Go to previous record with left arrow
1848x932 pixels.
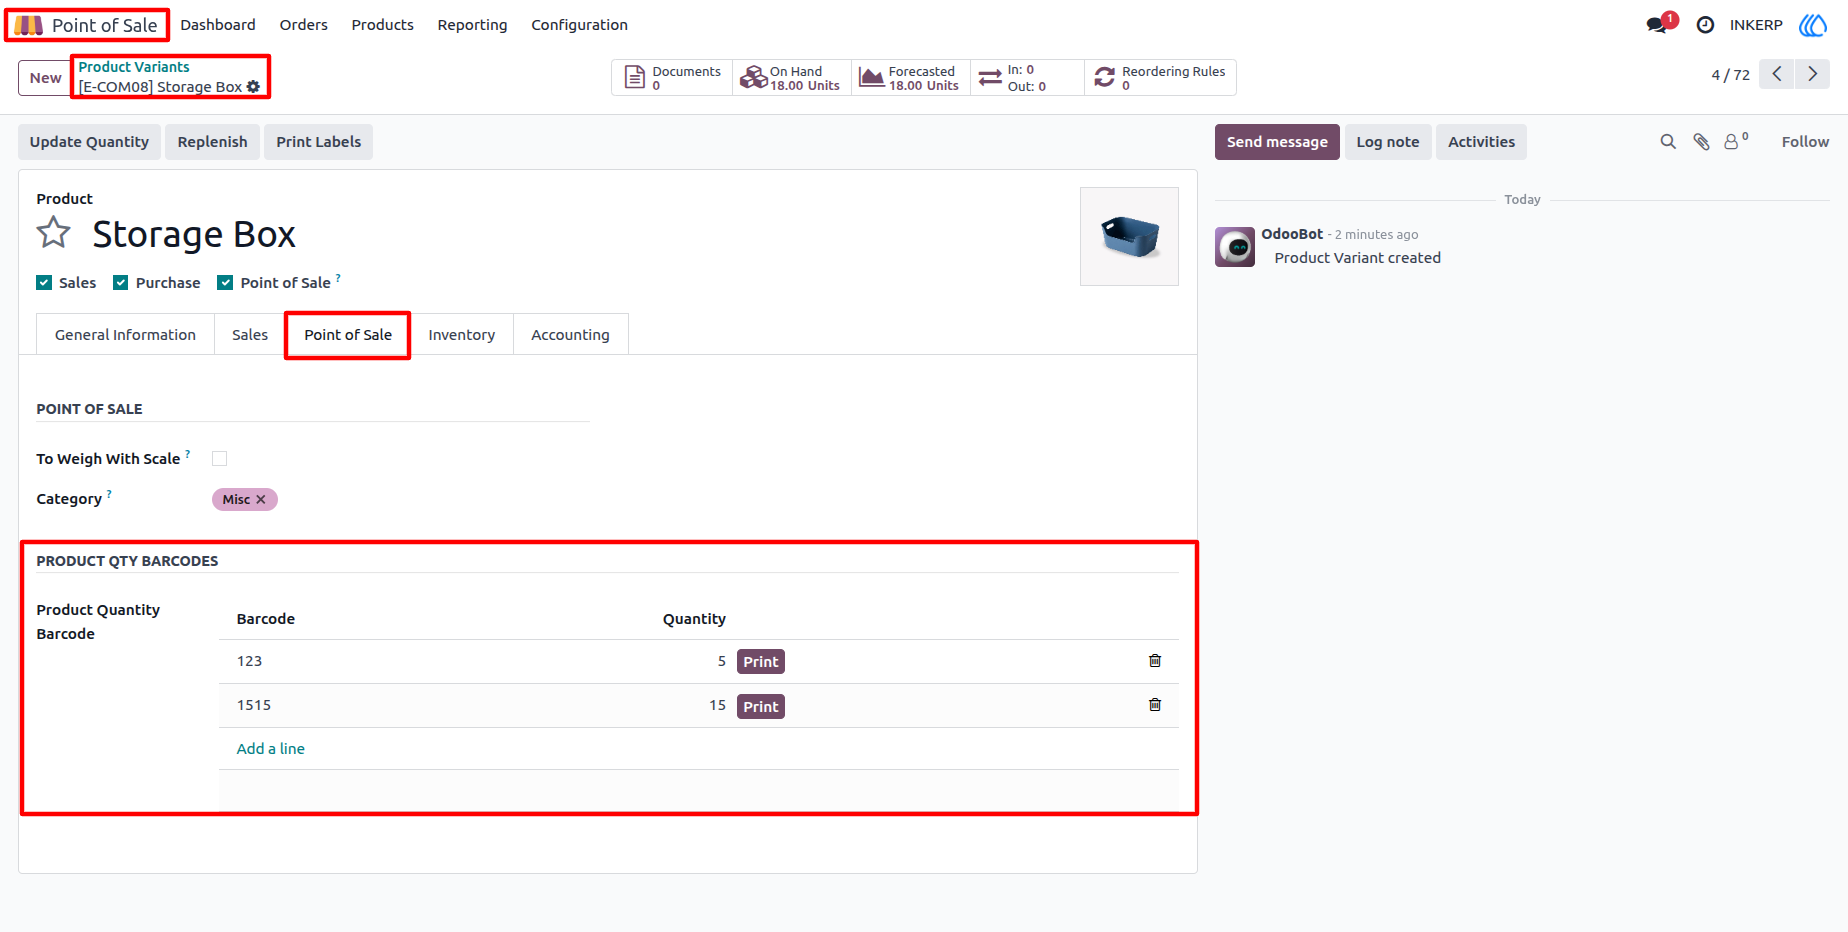1777,74
